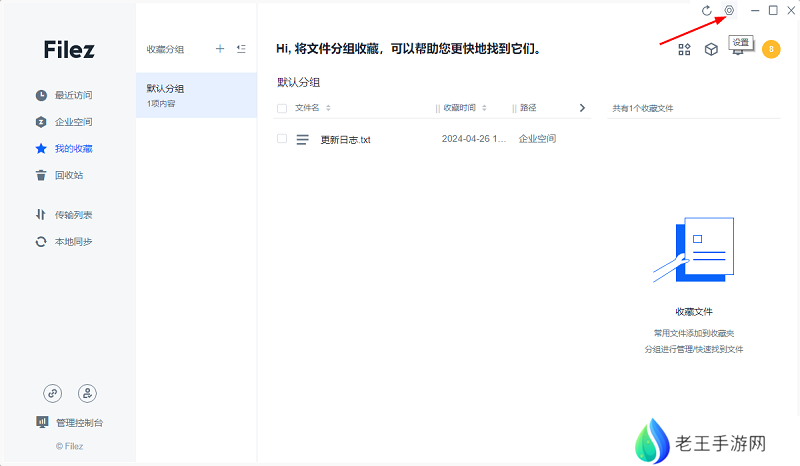
Task: Click the Filez logo
Action: click(x=69, y=50)
